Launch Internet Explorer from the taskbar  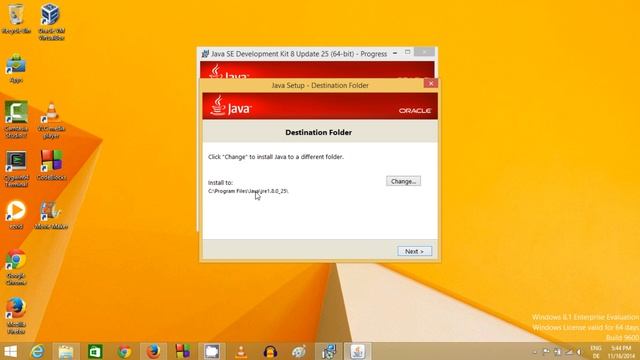coord(37,351)
